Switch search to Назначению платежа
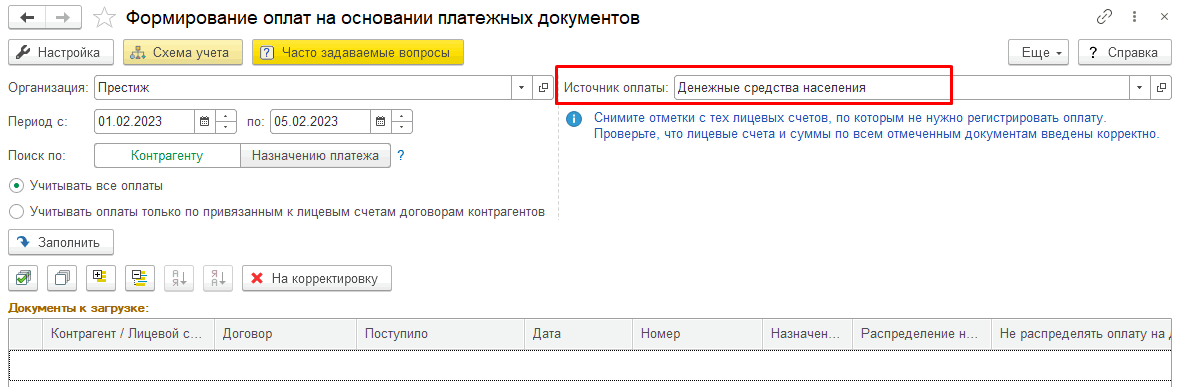 coord(315,155)
